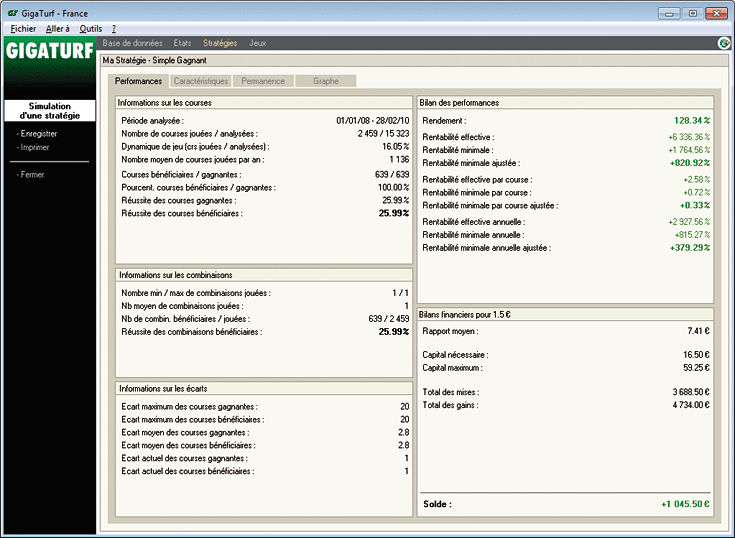Click Imprimer in the sidebar
This screenshot has width=735, height=538.
(x=33, y=147)
